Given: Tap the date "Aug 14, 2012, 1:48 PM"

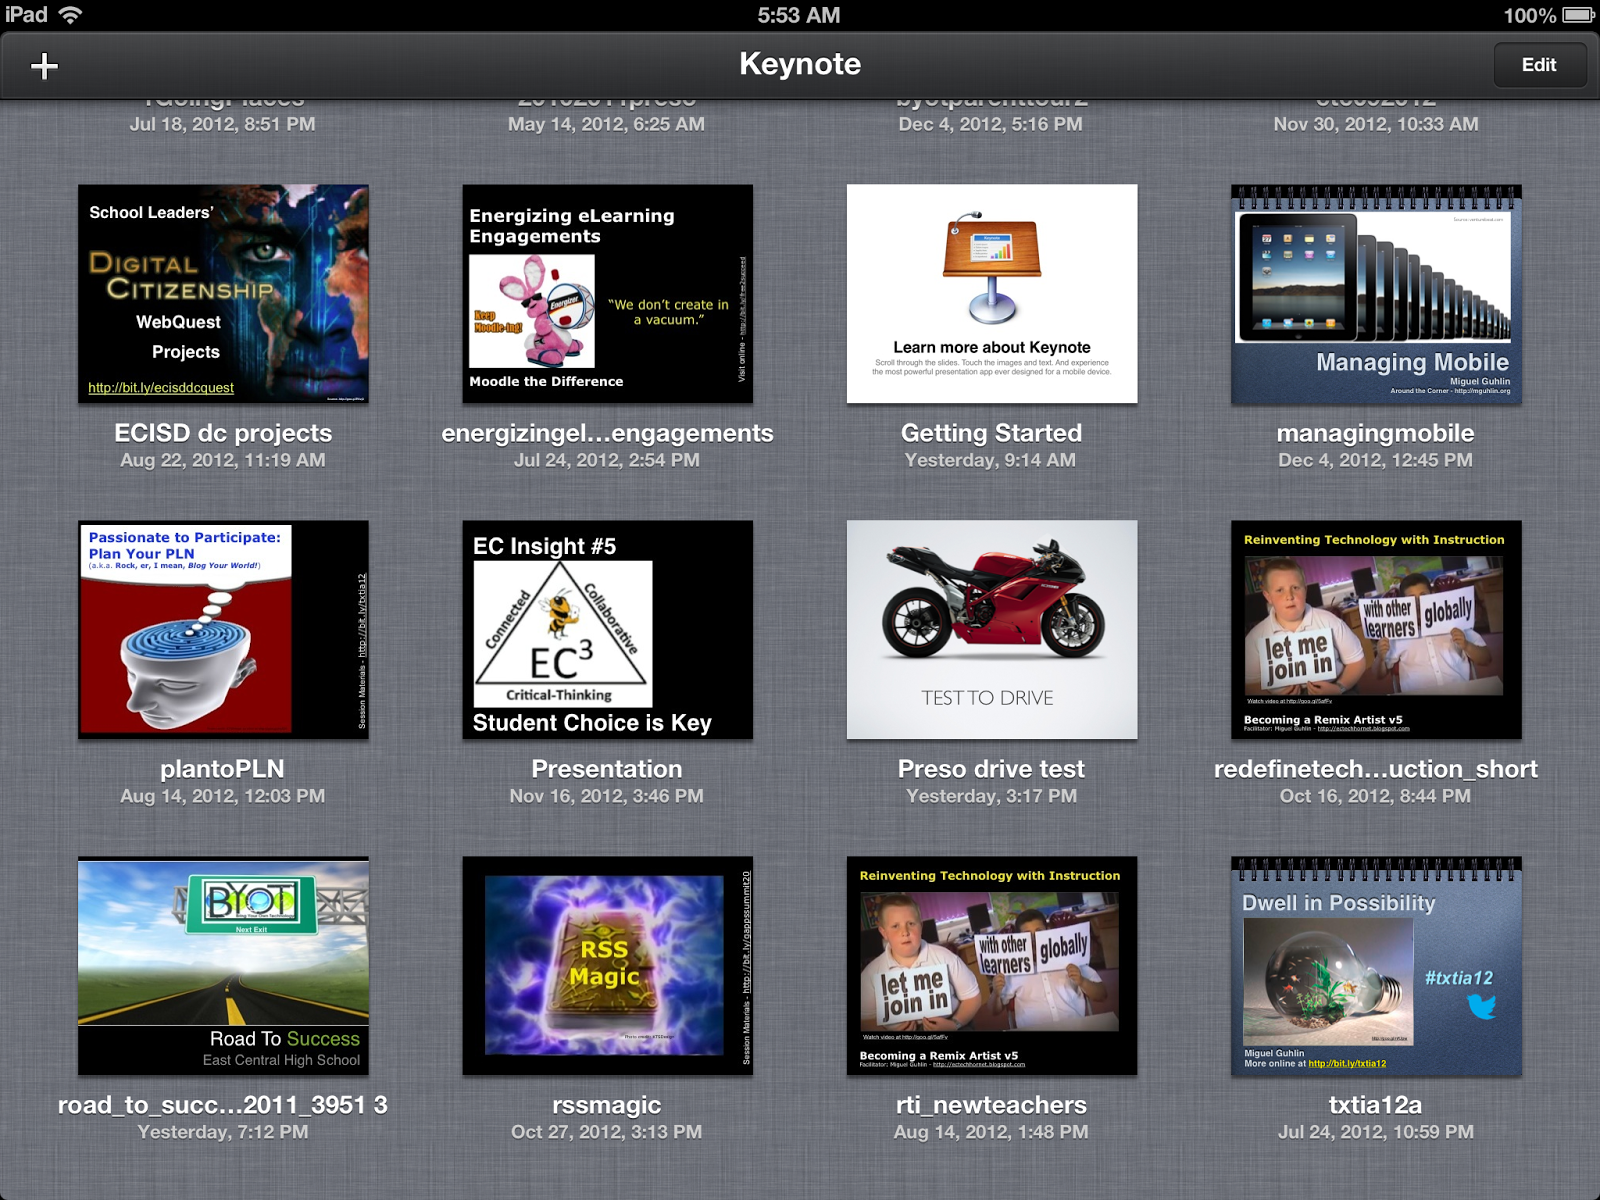Looking at the screenshot, I should coord(991,1132).
